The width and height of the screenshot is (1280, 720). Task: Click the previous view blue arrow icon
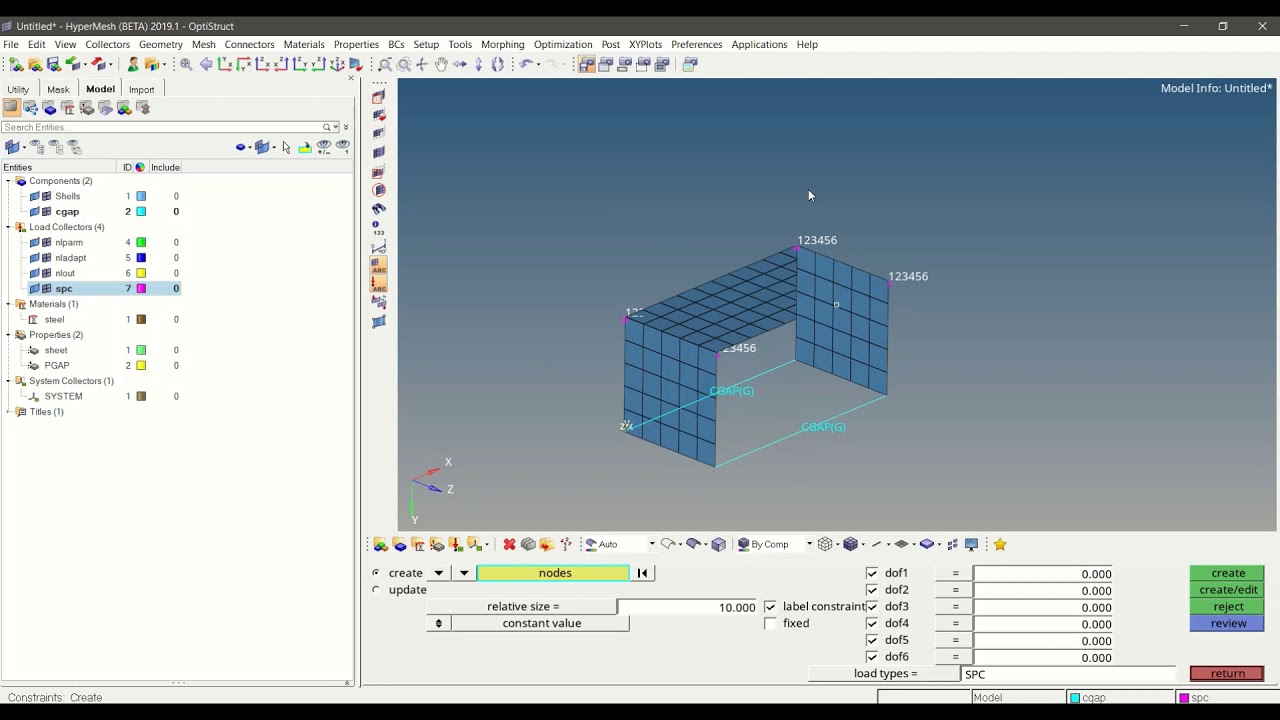pos(206,64)
